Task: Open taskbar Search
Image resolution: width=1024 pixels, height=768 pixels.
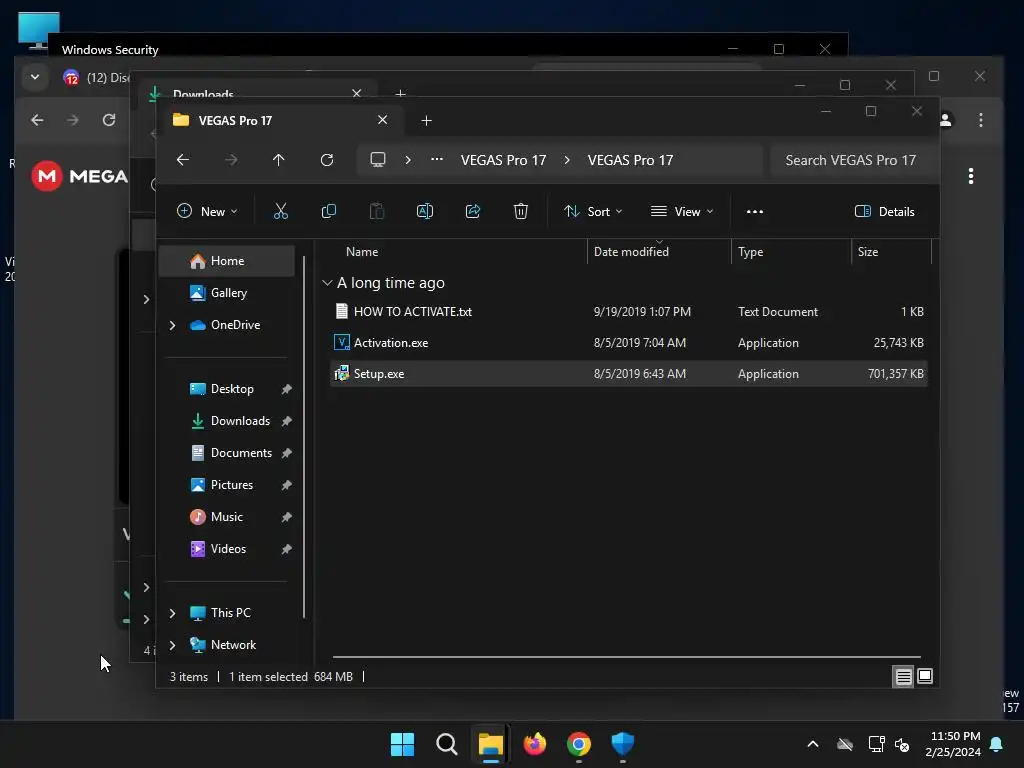Action: 447,744
